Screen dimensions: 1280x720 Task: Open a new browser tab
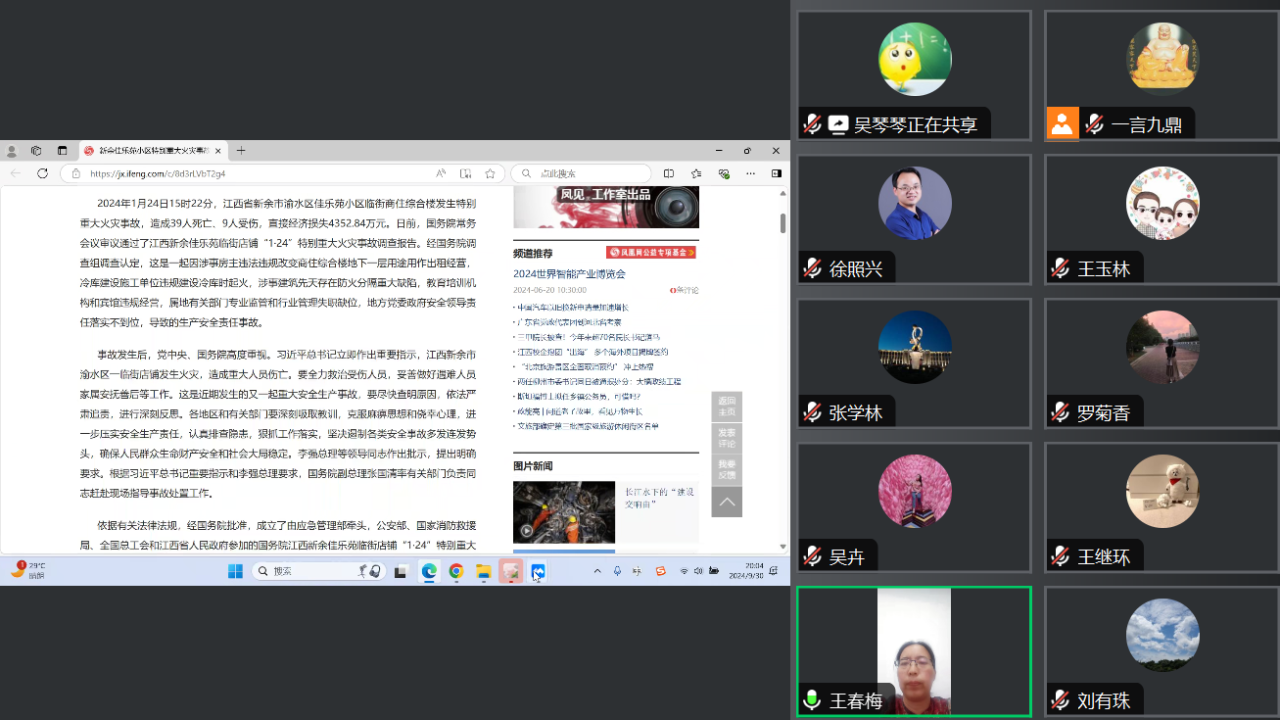pos(241,151)
